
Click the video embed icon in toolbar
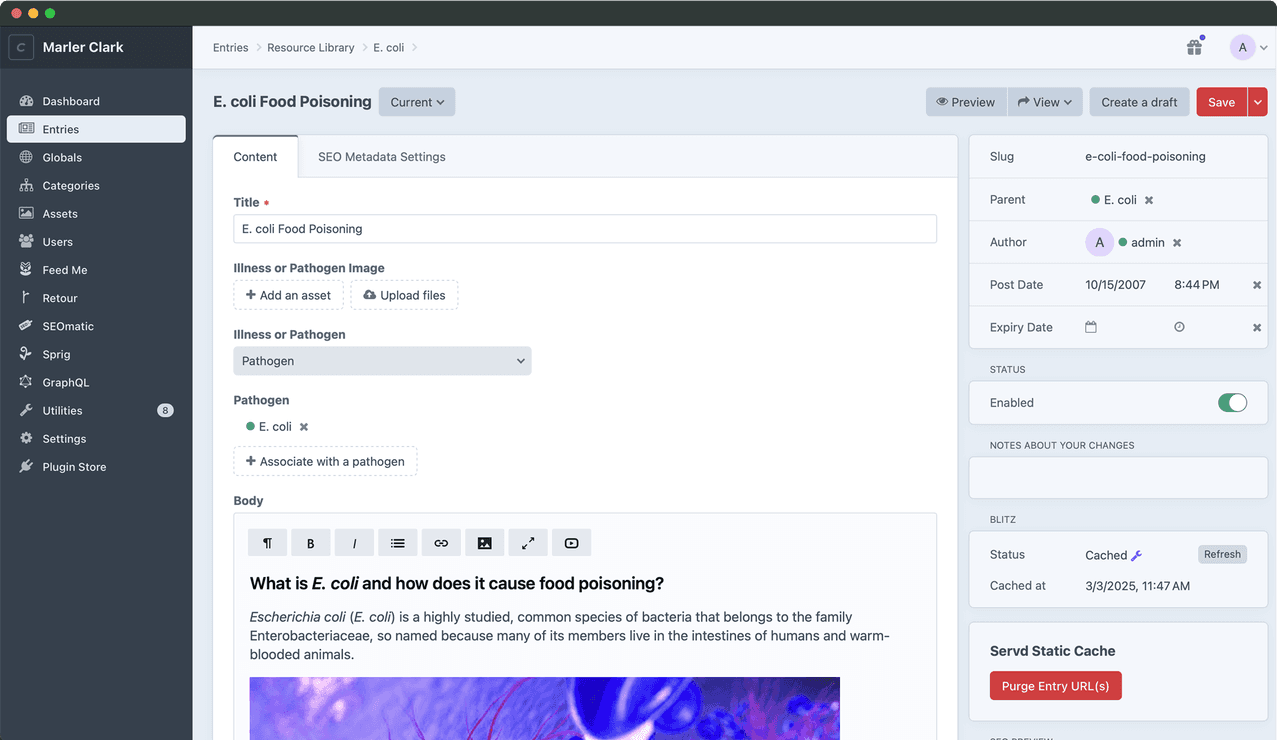[571, 543]
